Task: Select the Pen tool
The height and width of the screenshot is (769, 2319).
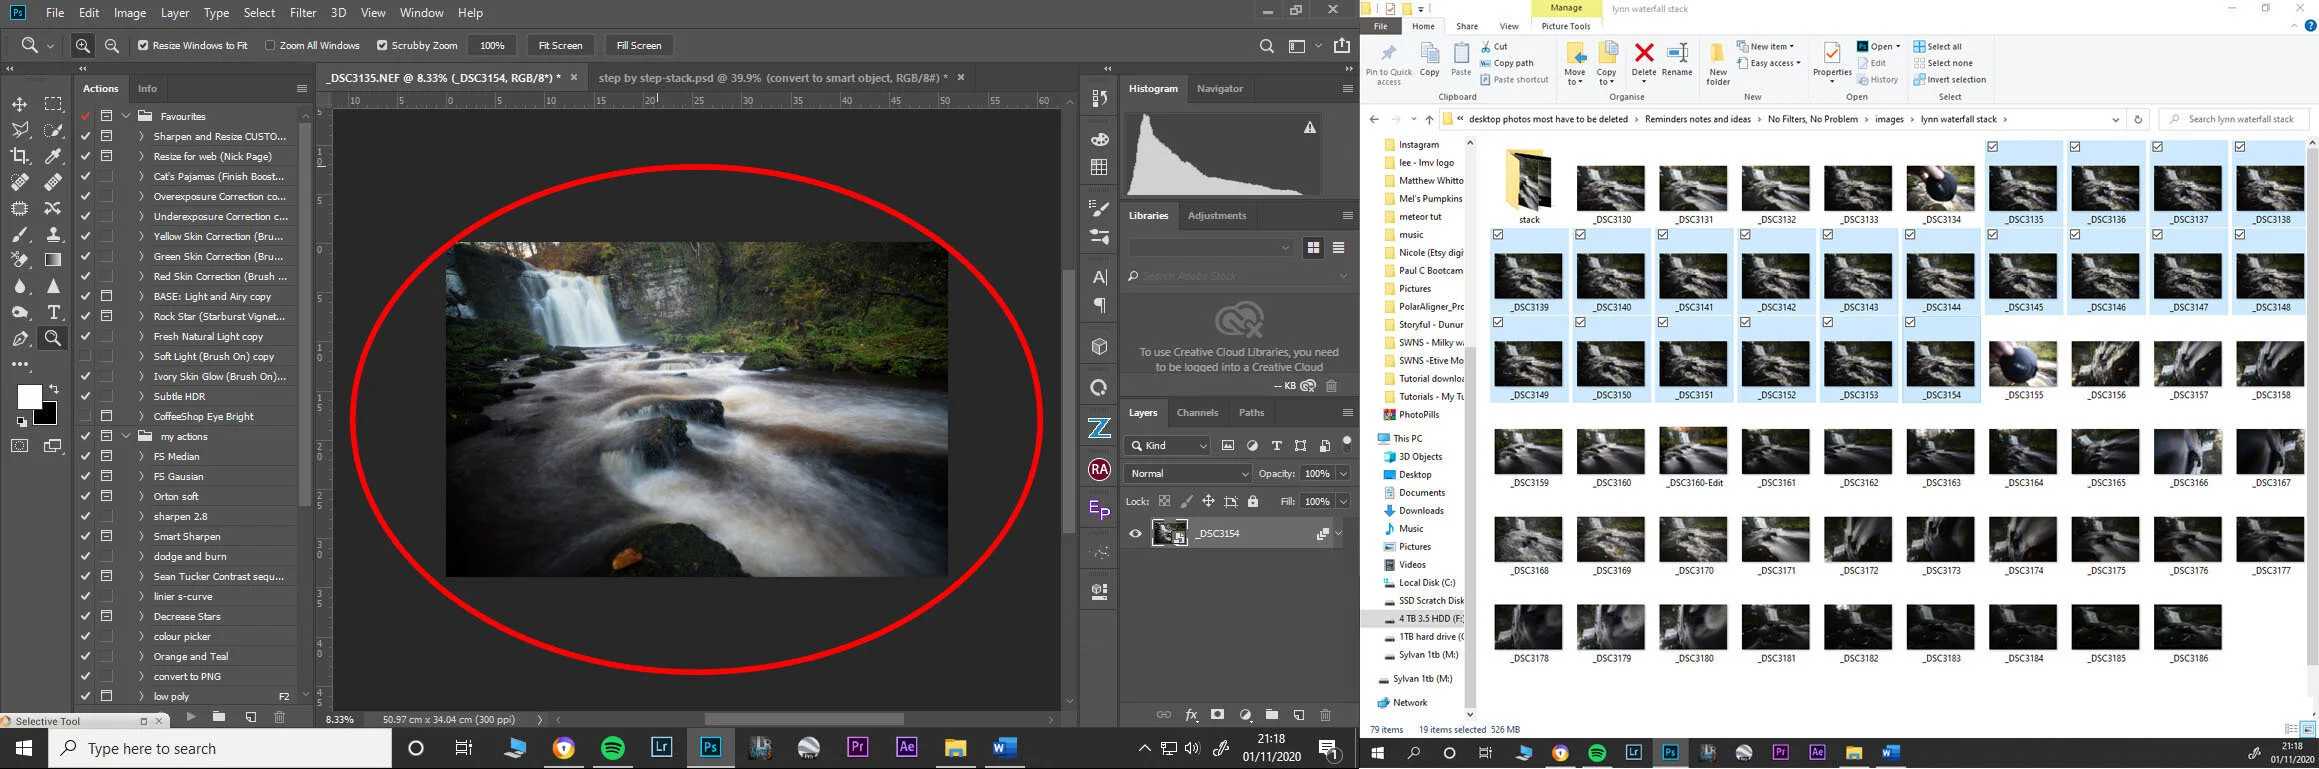Action: click(x=19, y=338)
